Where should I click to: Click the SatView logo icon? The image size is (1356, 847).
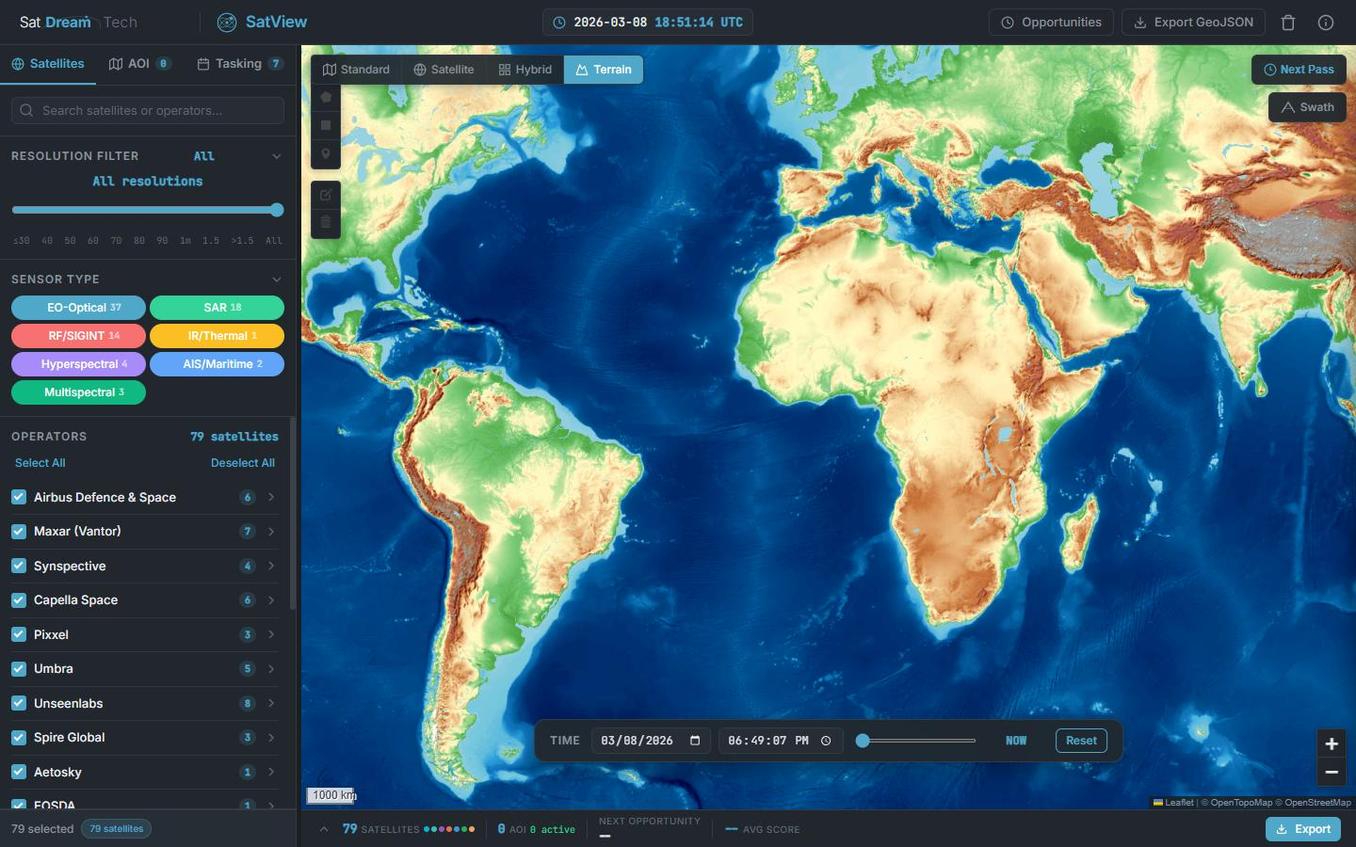point(224,21)
